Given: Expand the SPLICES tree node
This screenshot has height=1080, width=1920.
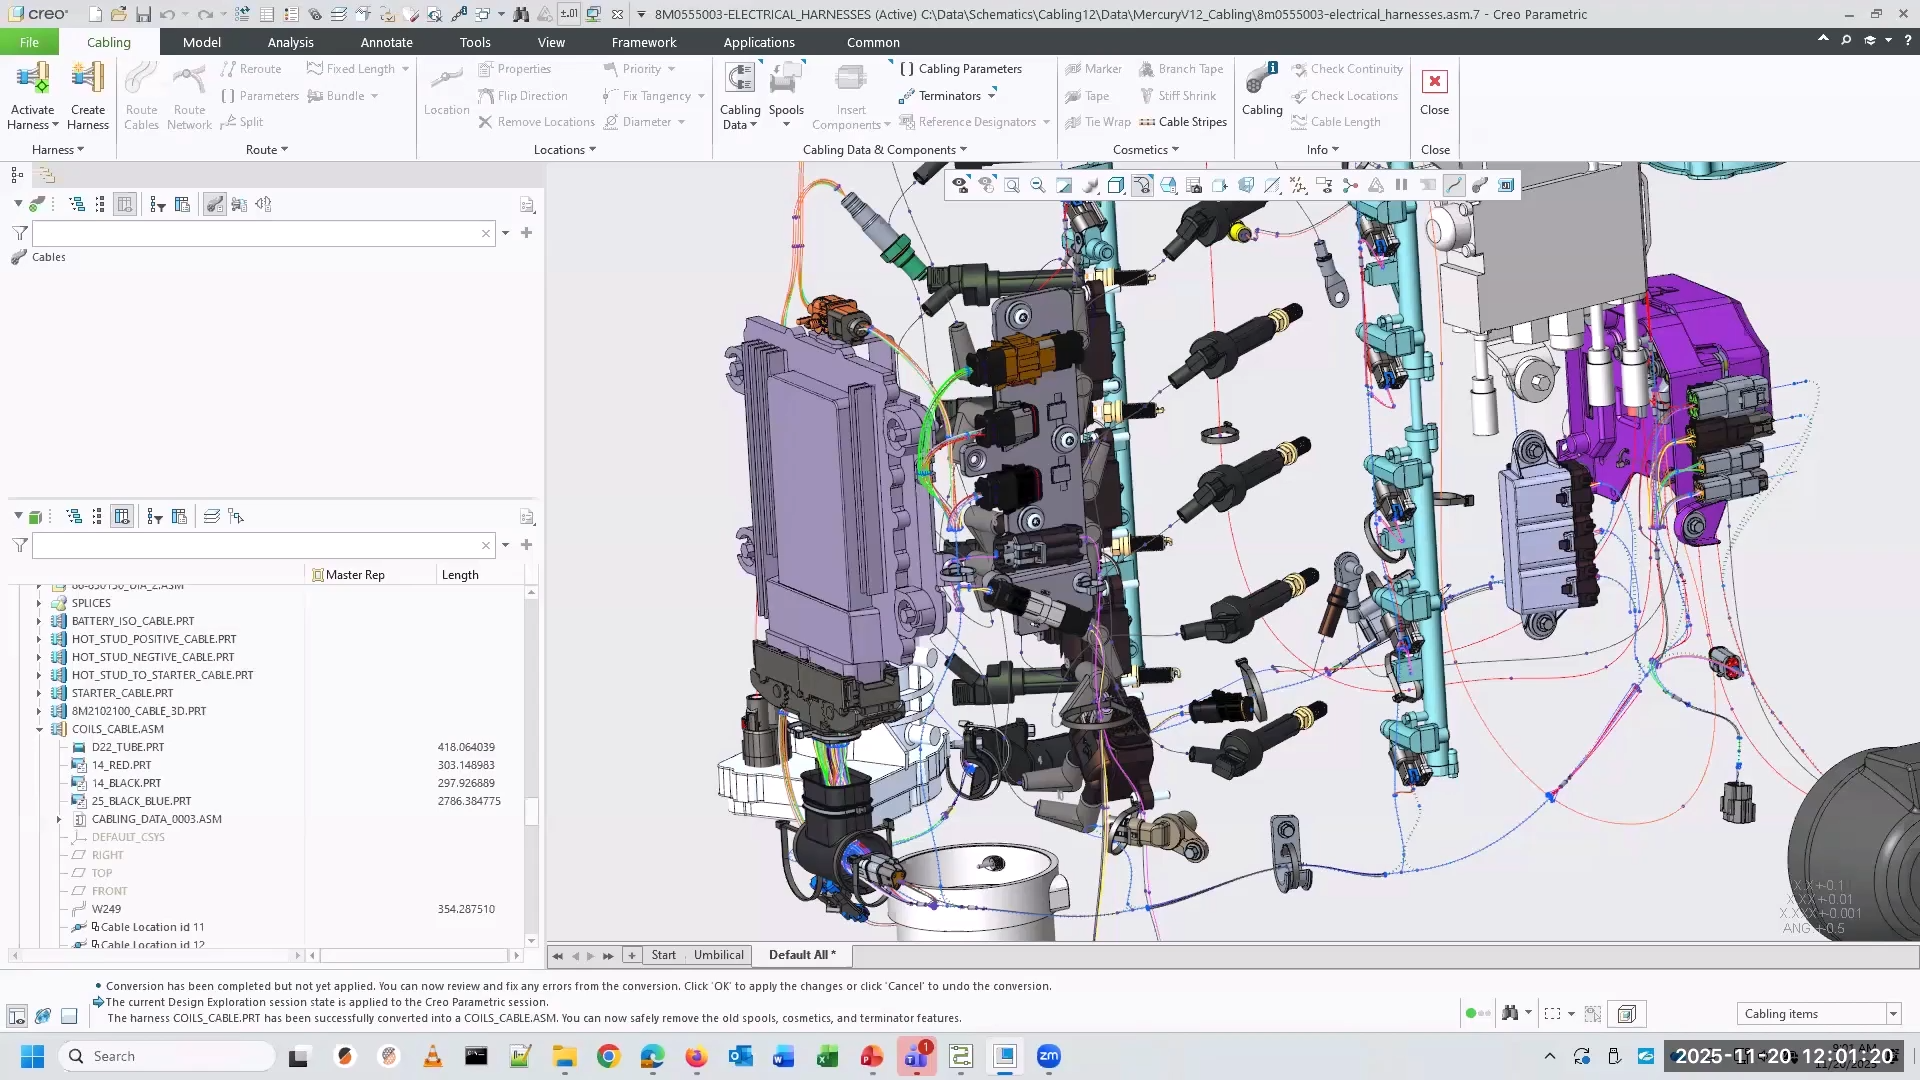Looking at the screenshot, I should [x=40, y=603].
